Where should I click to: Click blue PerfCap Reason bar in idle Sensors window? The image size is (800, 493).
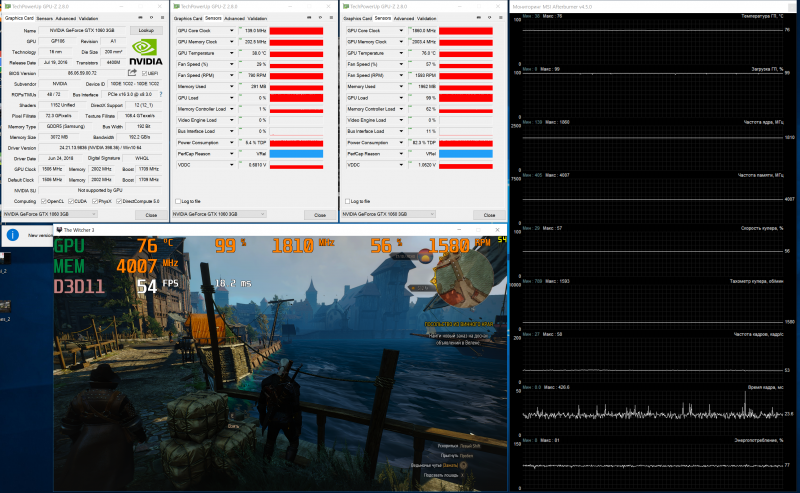tap(296, 154)
